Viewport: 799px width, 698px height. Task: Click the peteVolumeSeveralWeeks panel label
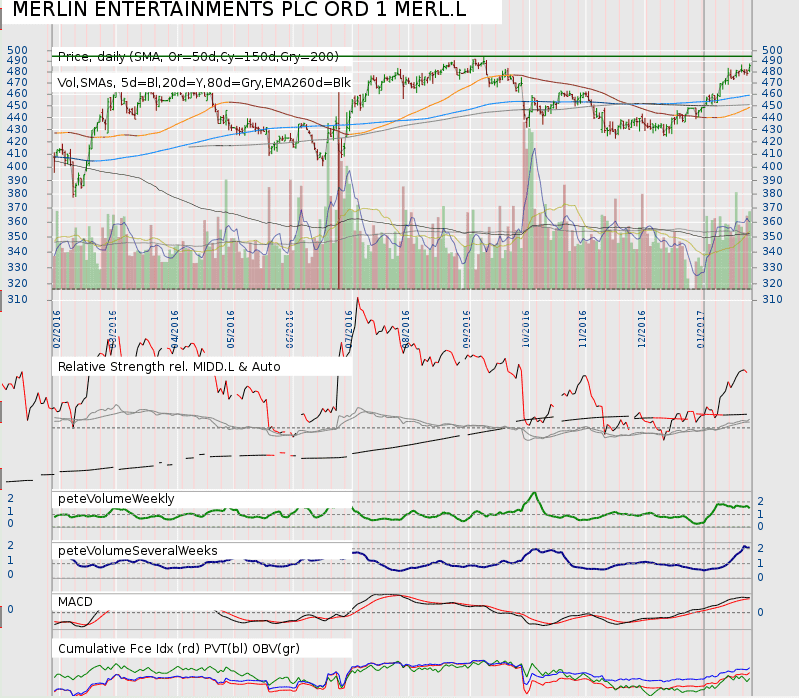[x=138, y=551]
